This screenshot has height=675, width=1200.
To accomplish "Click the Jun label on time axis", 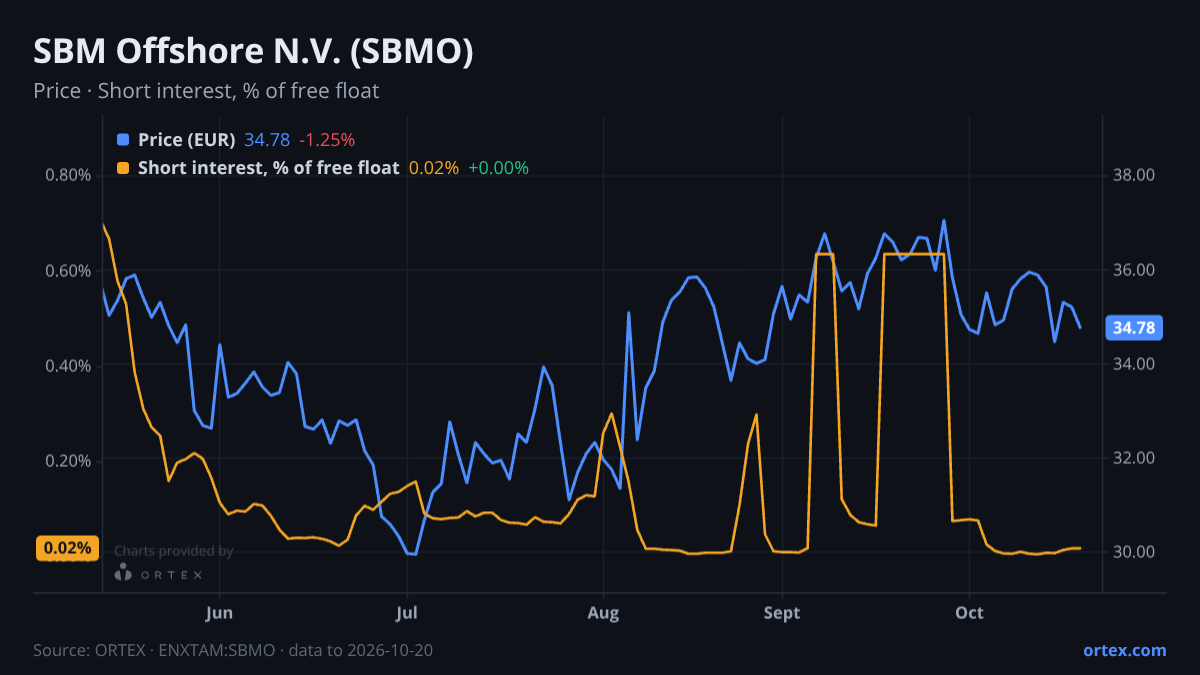I will click(x=218, y=613).
